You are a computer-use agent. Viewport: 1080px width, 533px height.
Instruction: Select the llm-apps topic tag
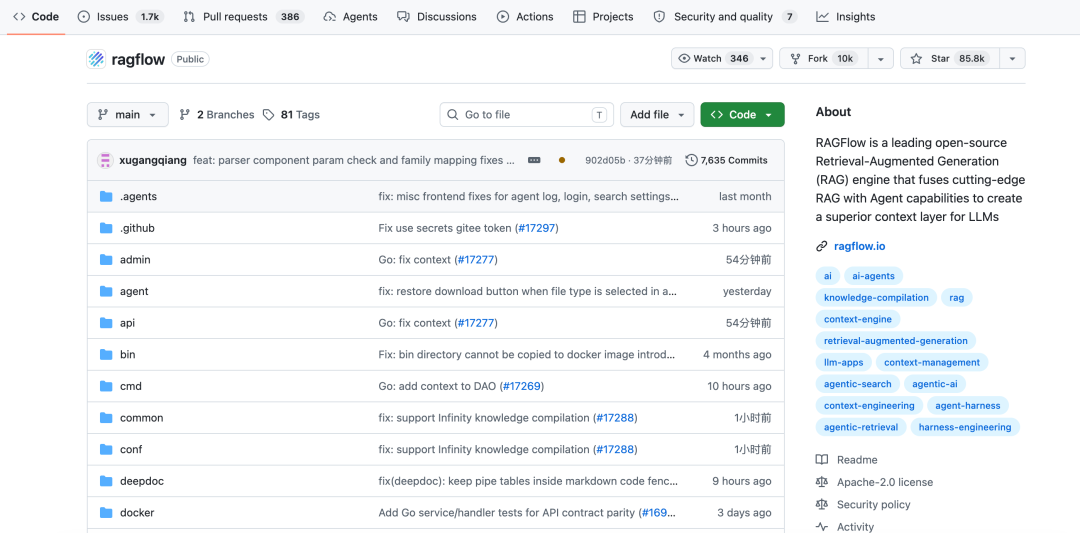844,362
